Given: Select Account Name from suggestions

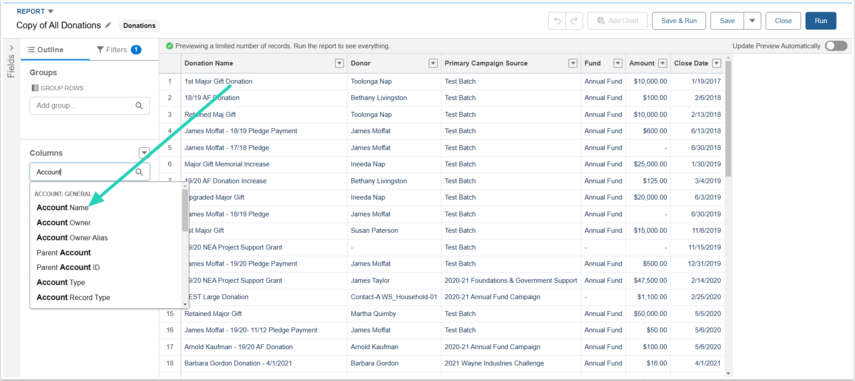Looking at the screenshot, I should coord(62,208).
